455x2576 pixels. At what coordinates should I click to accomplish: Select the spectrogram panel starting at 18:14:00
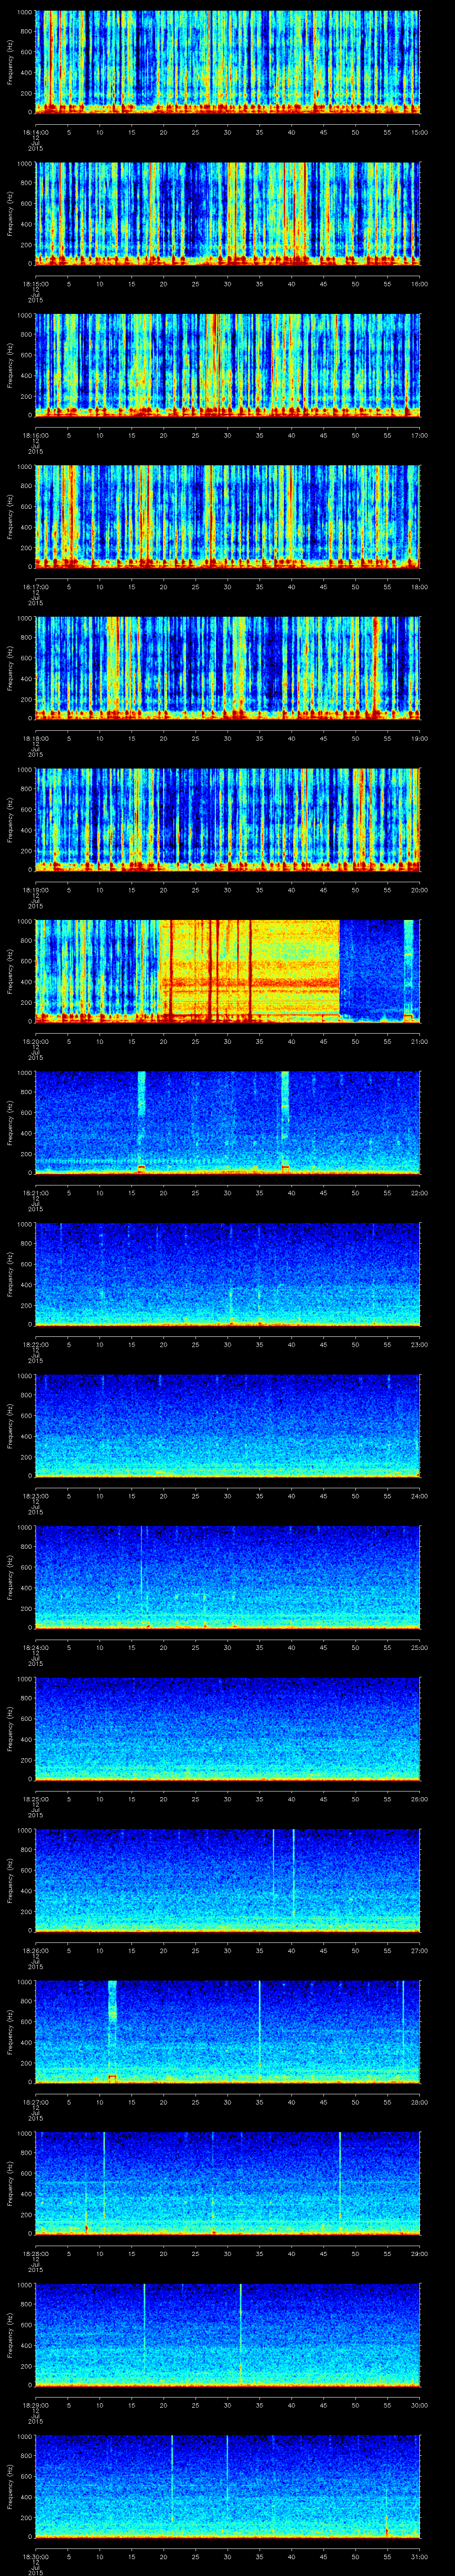(x=228, y=62)
